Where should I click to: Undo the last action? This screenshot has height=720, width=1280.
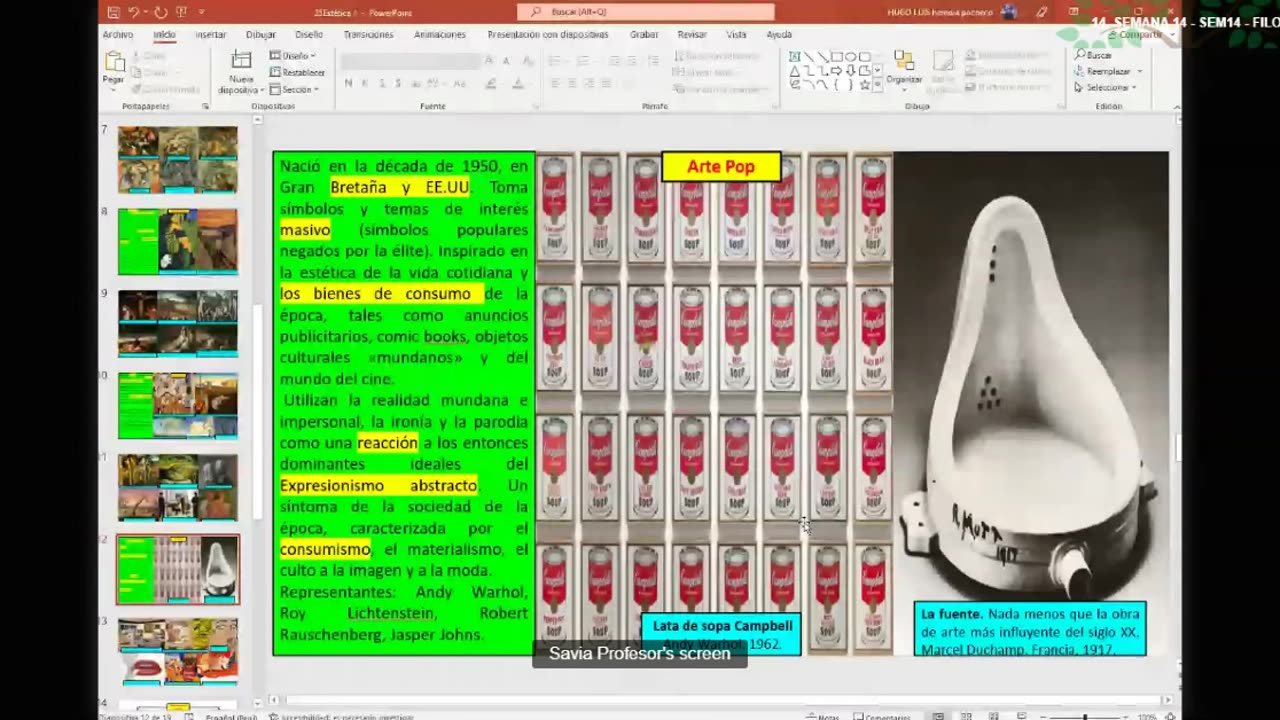tap(134, 12)
